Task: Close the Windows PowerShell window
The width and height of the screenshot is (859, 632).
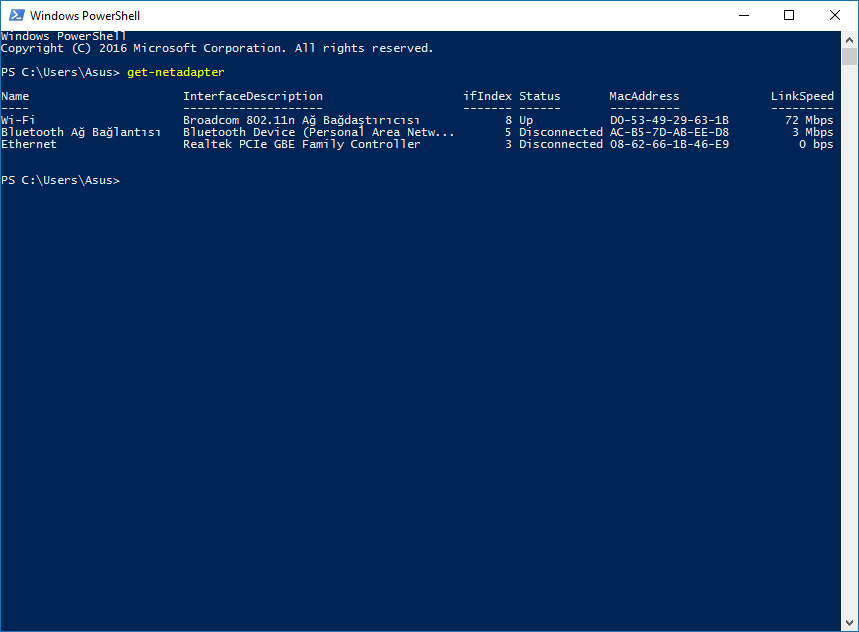Action: coord(834,15)
